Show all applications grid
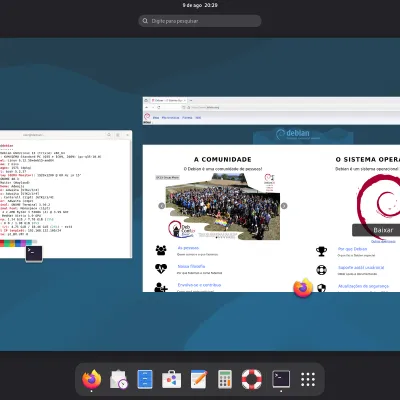The height and width of the screenshot is (400, 400). click(x=308, y=379)
